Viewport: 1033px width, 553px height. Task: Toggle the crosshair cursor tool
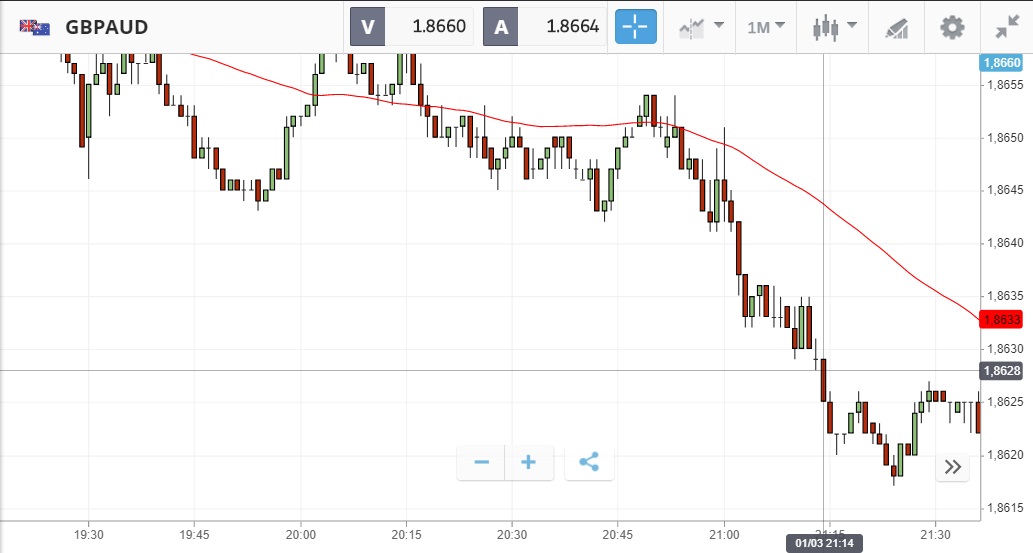636,27
